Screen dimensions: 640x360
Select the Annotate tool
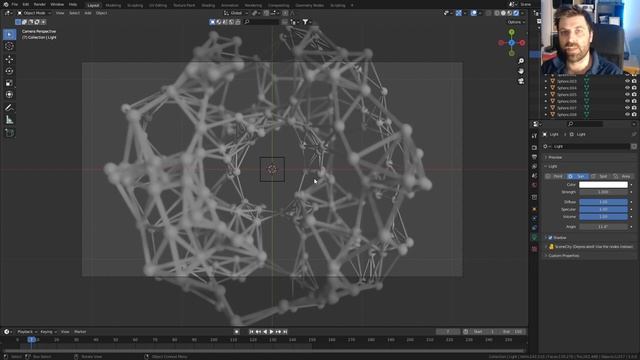pyautogui.click(x=9, y=108)
